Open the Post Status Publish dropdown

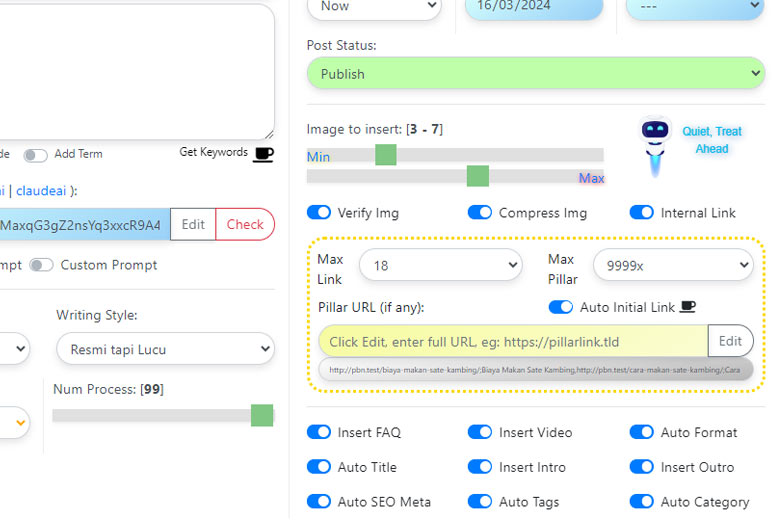[x=535, y=74]
